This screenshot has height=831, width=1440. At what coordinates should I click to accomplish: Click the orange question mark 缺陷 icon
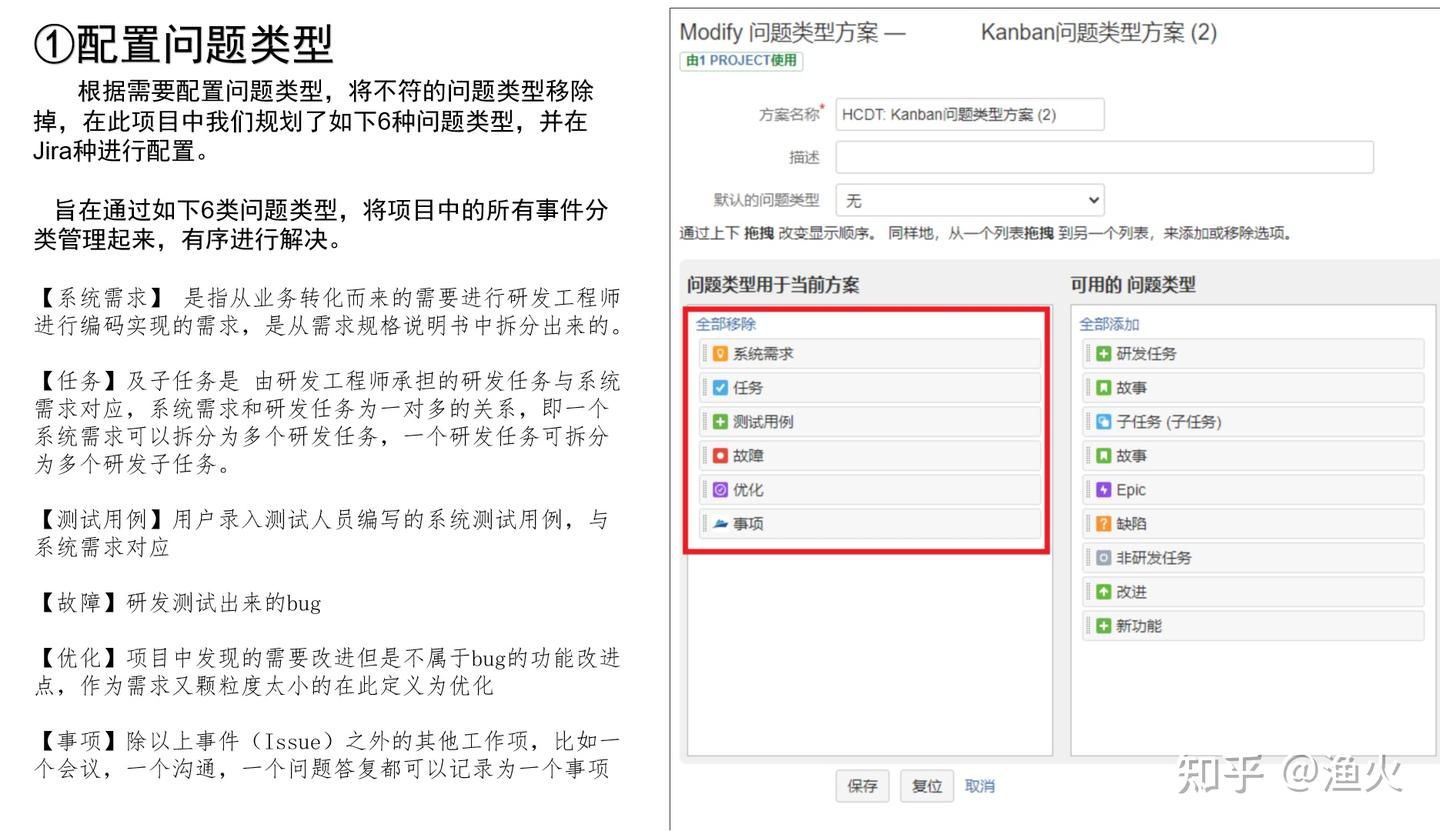point(1104,524)
